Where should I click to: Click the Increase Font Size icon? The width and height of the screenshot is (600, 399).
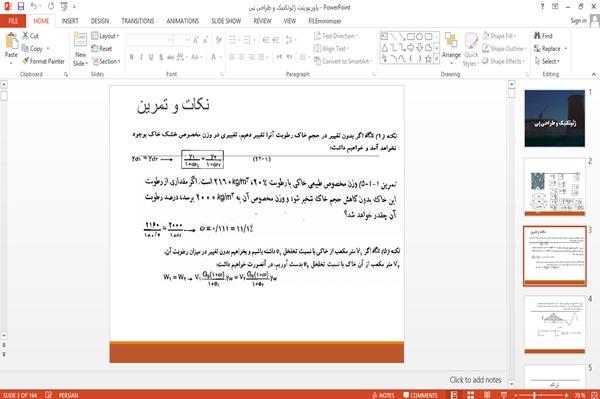196,40
